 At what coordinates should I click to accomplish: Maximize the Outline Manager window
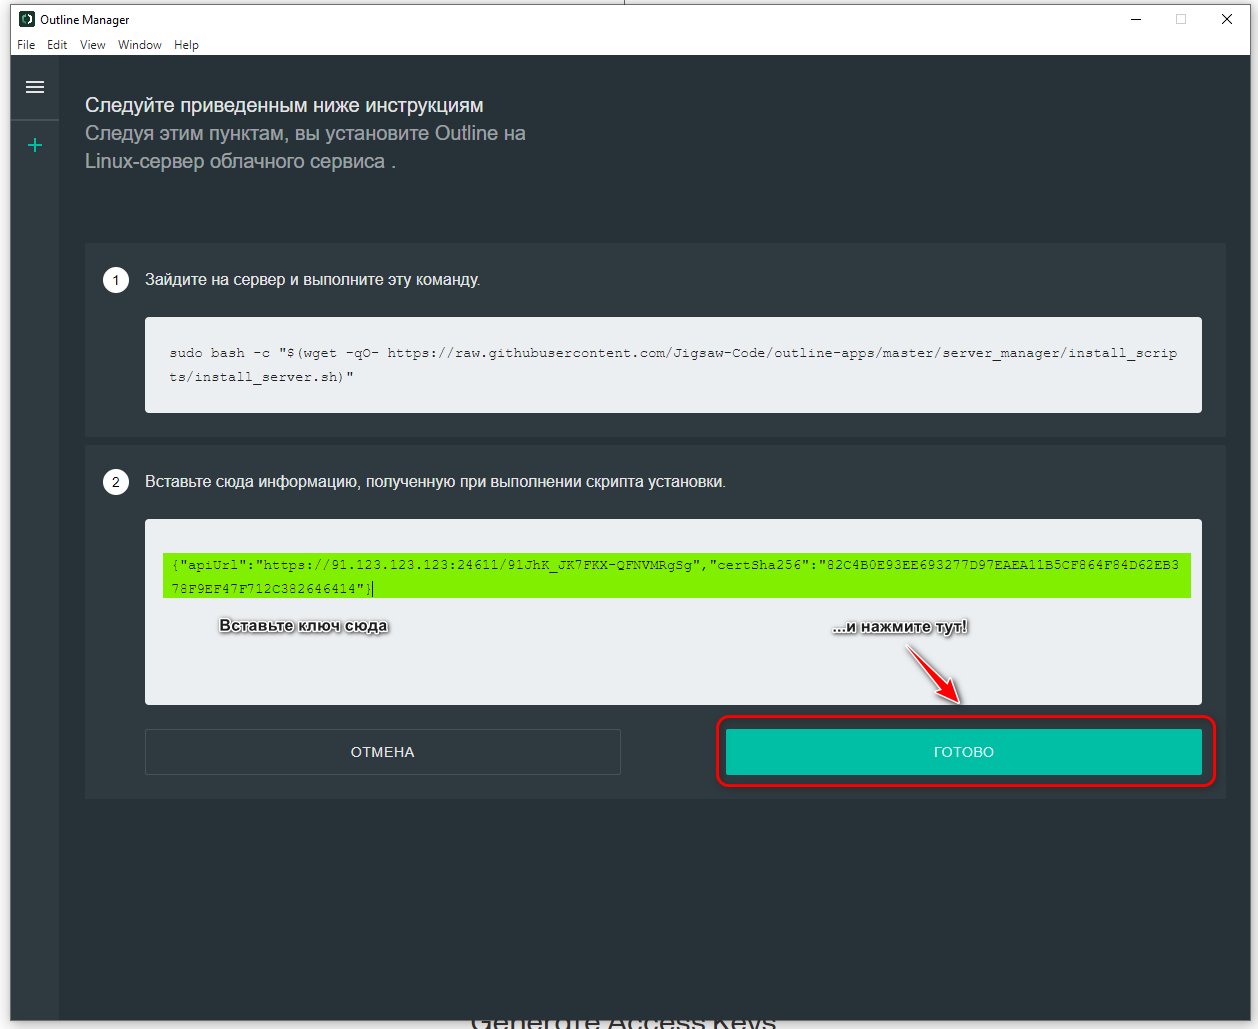[x=1181, y=19]
